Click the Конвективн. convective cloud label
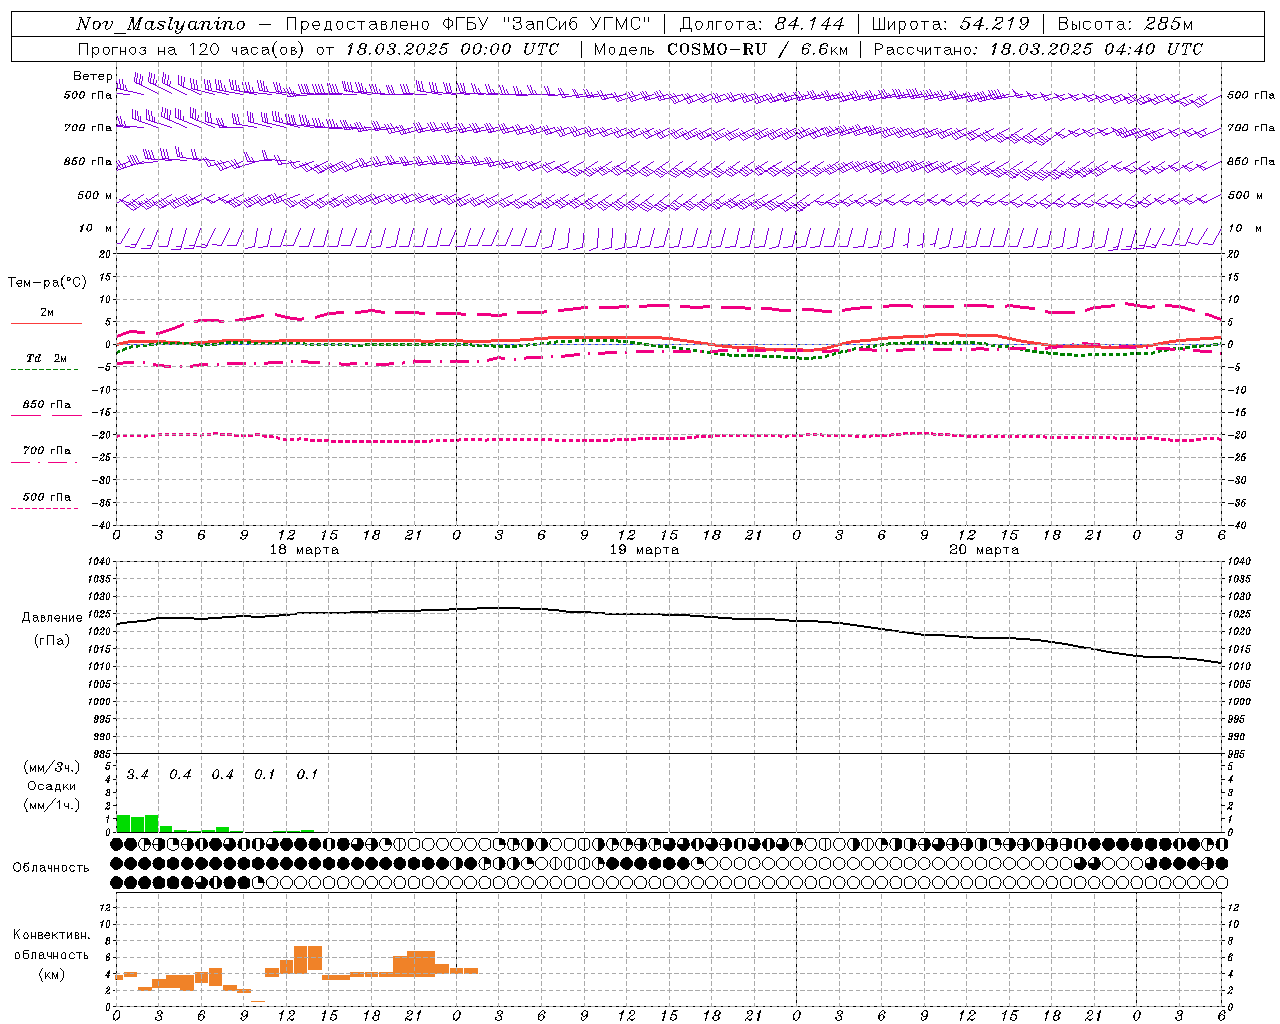Screen dimensions: 1280x1024 click(x=51, y=935)
